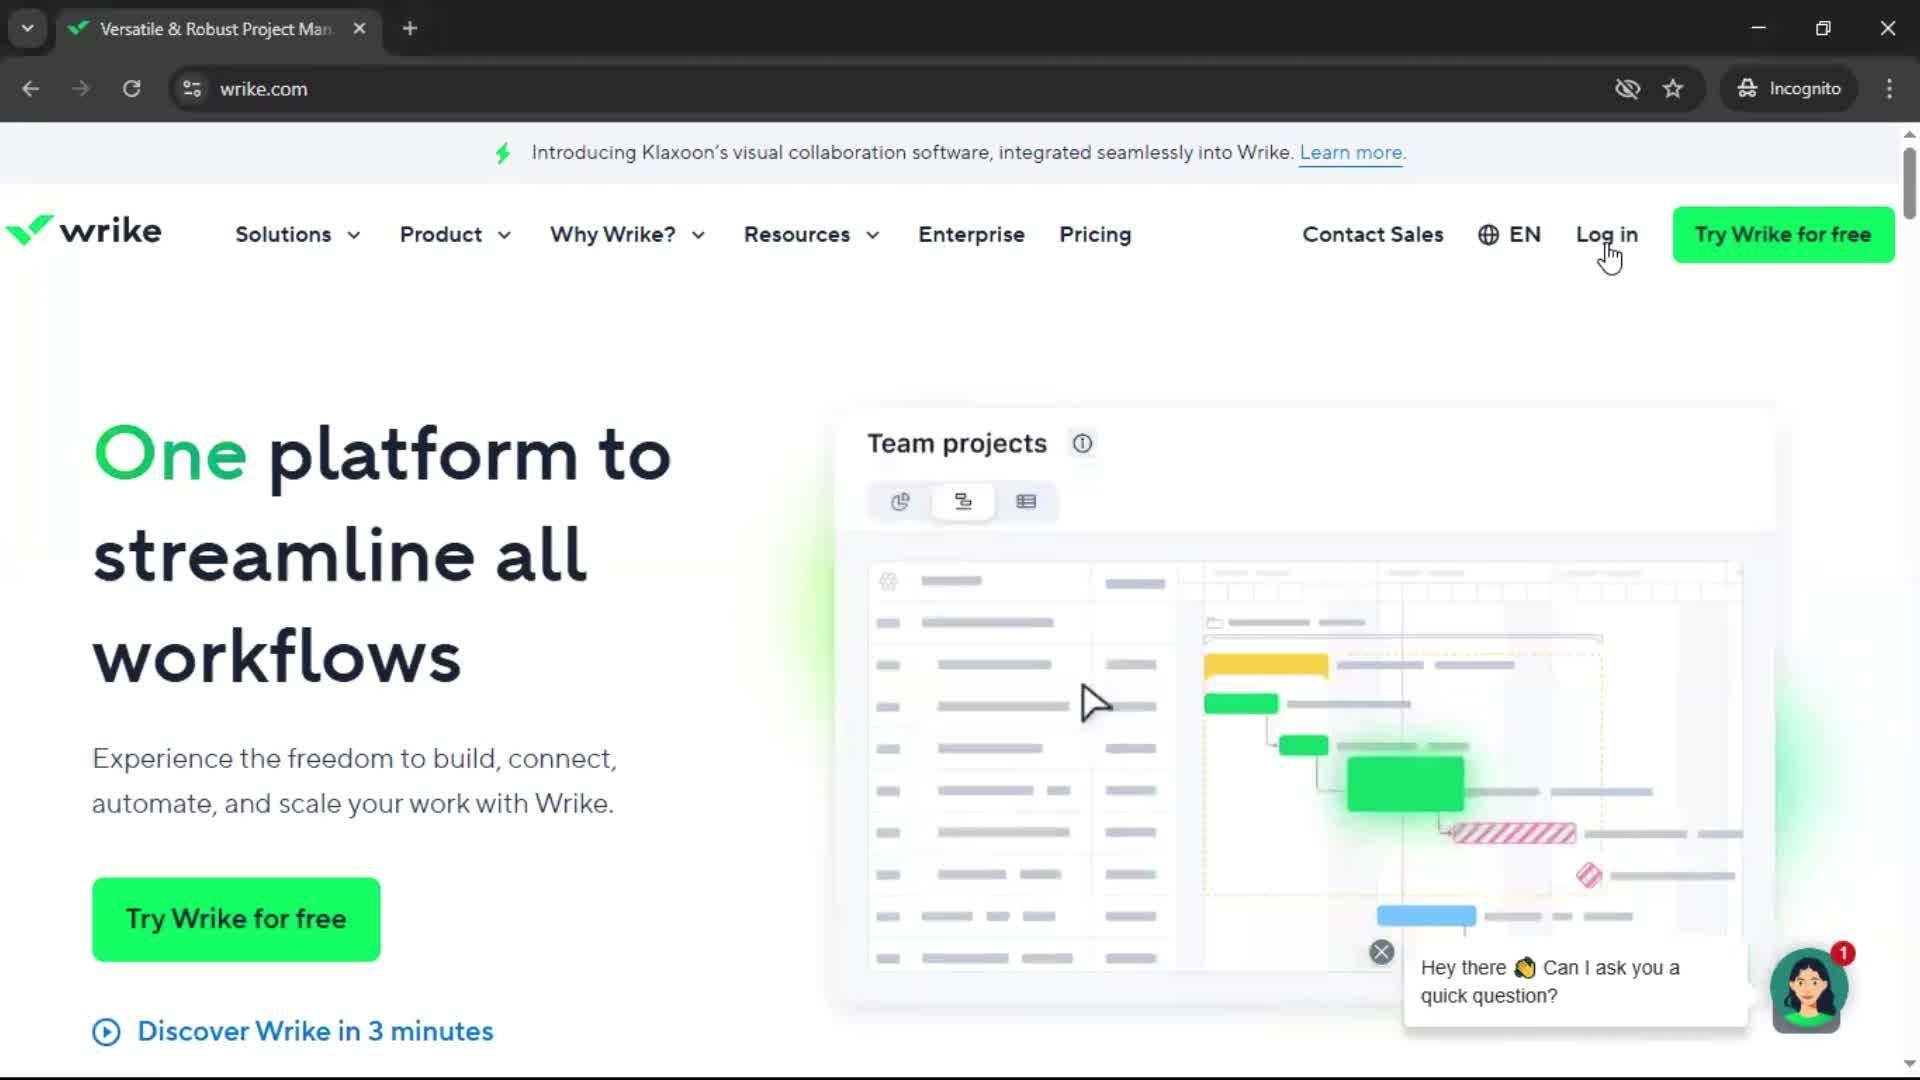
Task: Click header Try Wrike for free button
Action: (x=1783, y=235)
